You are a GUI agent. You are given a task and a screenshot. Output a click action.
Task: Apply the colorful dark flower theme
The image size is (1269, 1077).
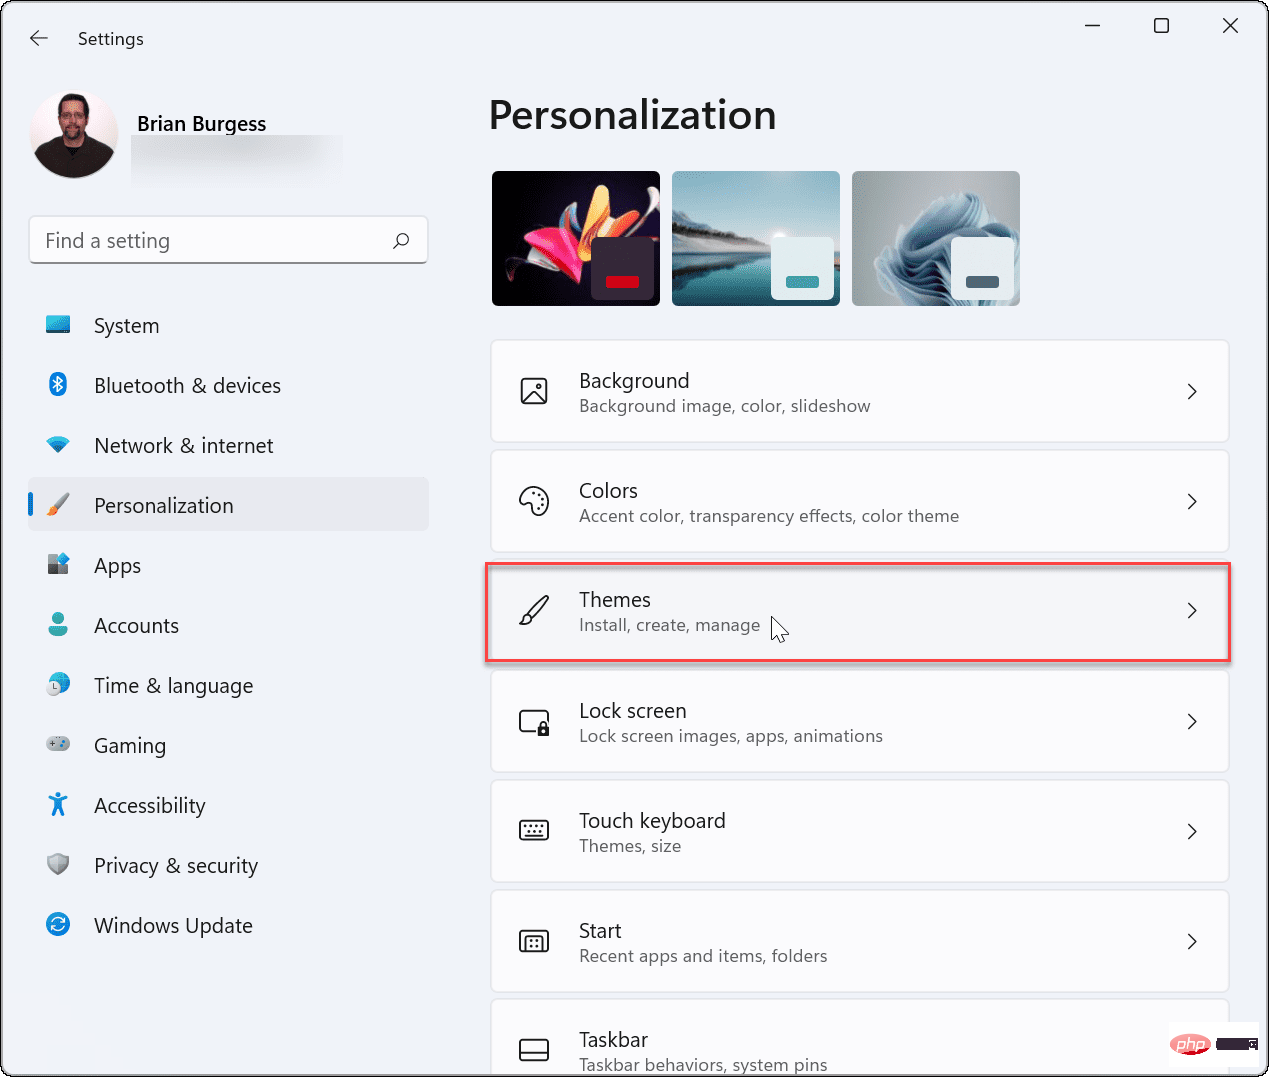[576, 238]
